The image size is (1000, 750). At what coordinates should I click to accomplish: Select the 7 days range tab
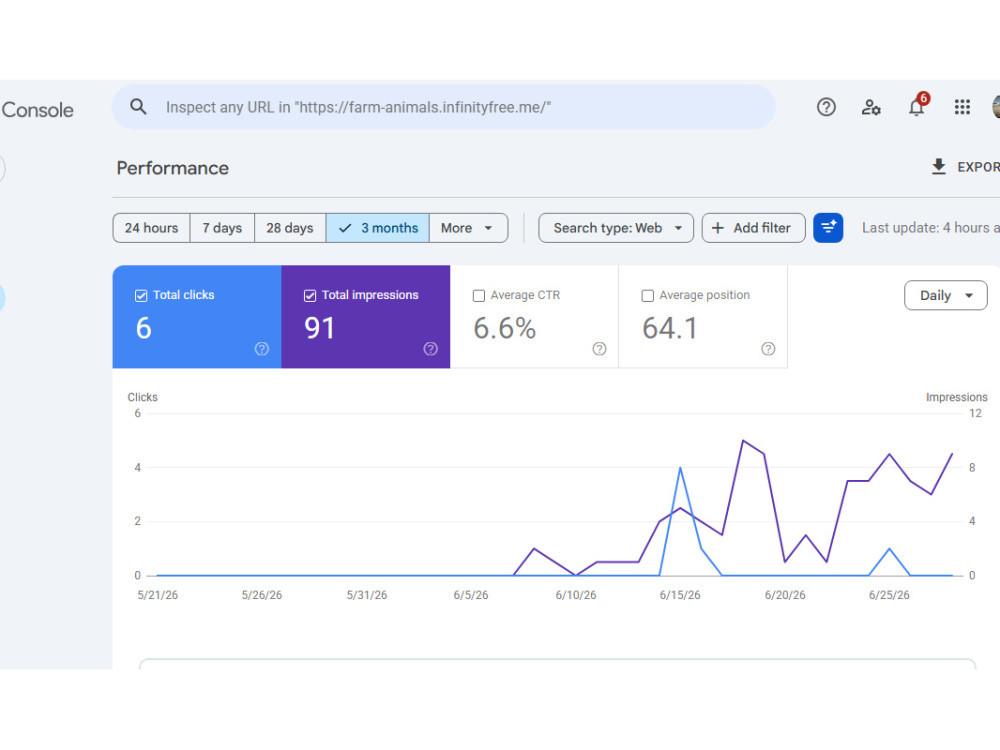[222, 228]
